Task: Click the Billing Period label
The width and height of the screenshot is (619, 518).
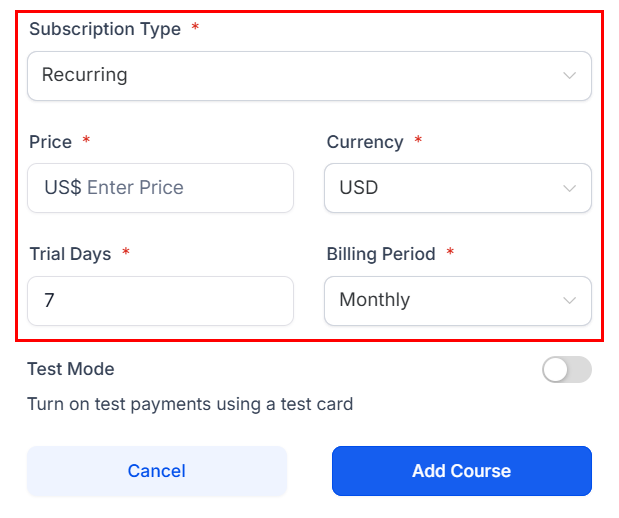Action: [381, 254]
